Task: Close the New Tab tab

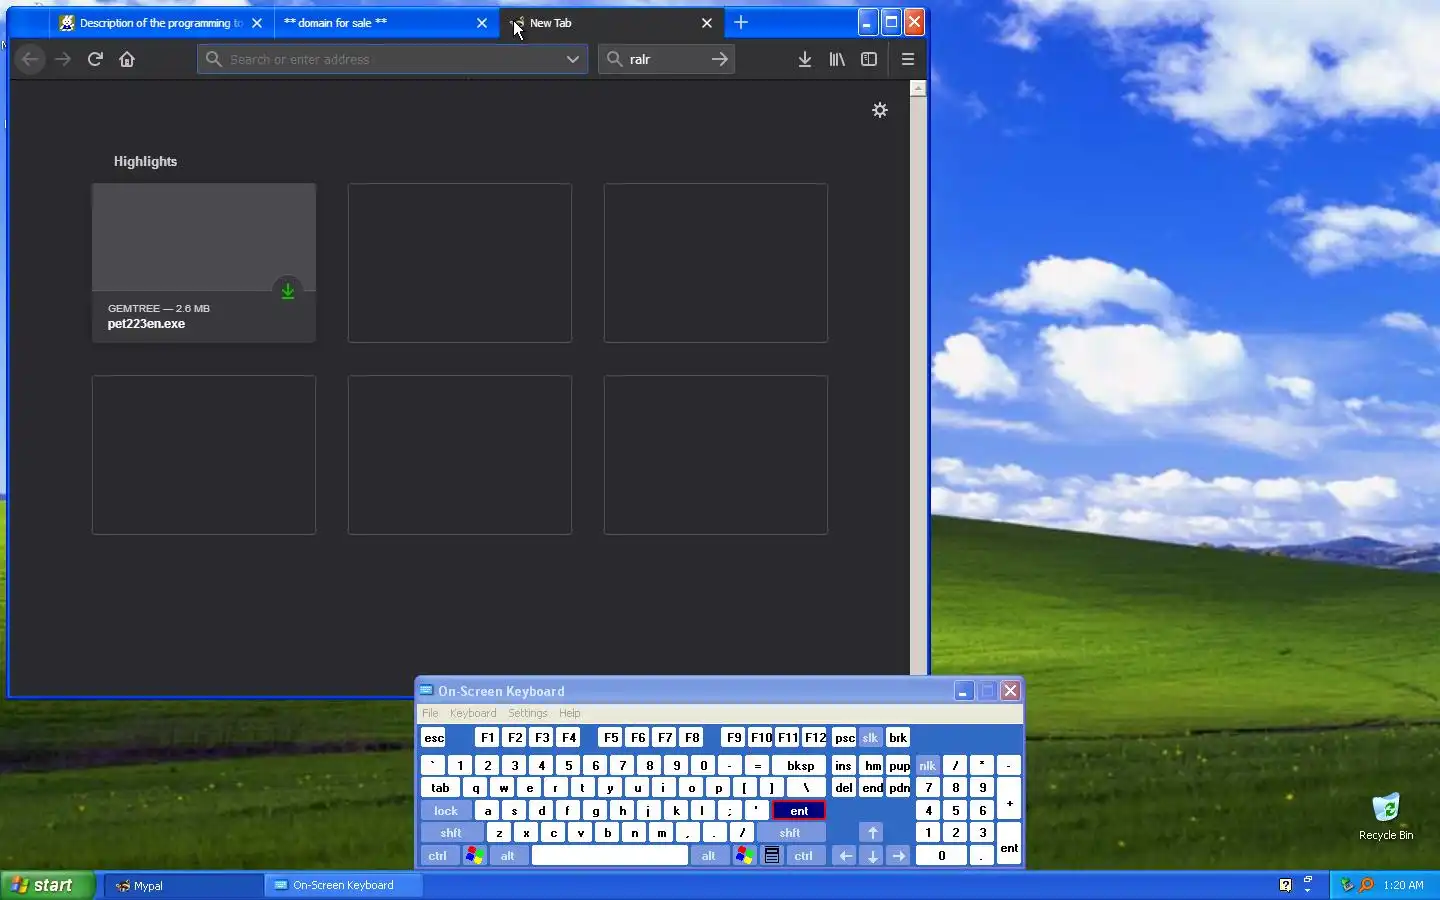Action: [707, 23]
